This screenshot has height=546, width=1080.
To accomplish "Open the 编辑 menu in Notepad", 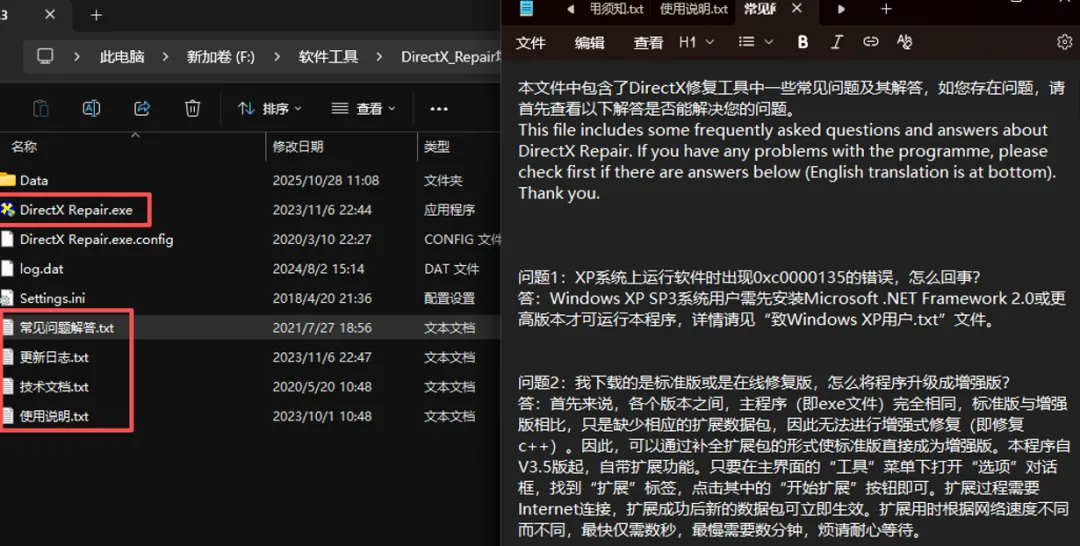I will 590,43.
